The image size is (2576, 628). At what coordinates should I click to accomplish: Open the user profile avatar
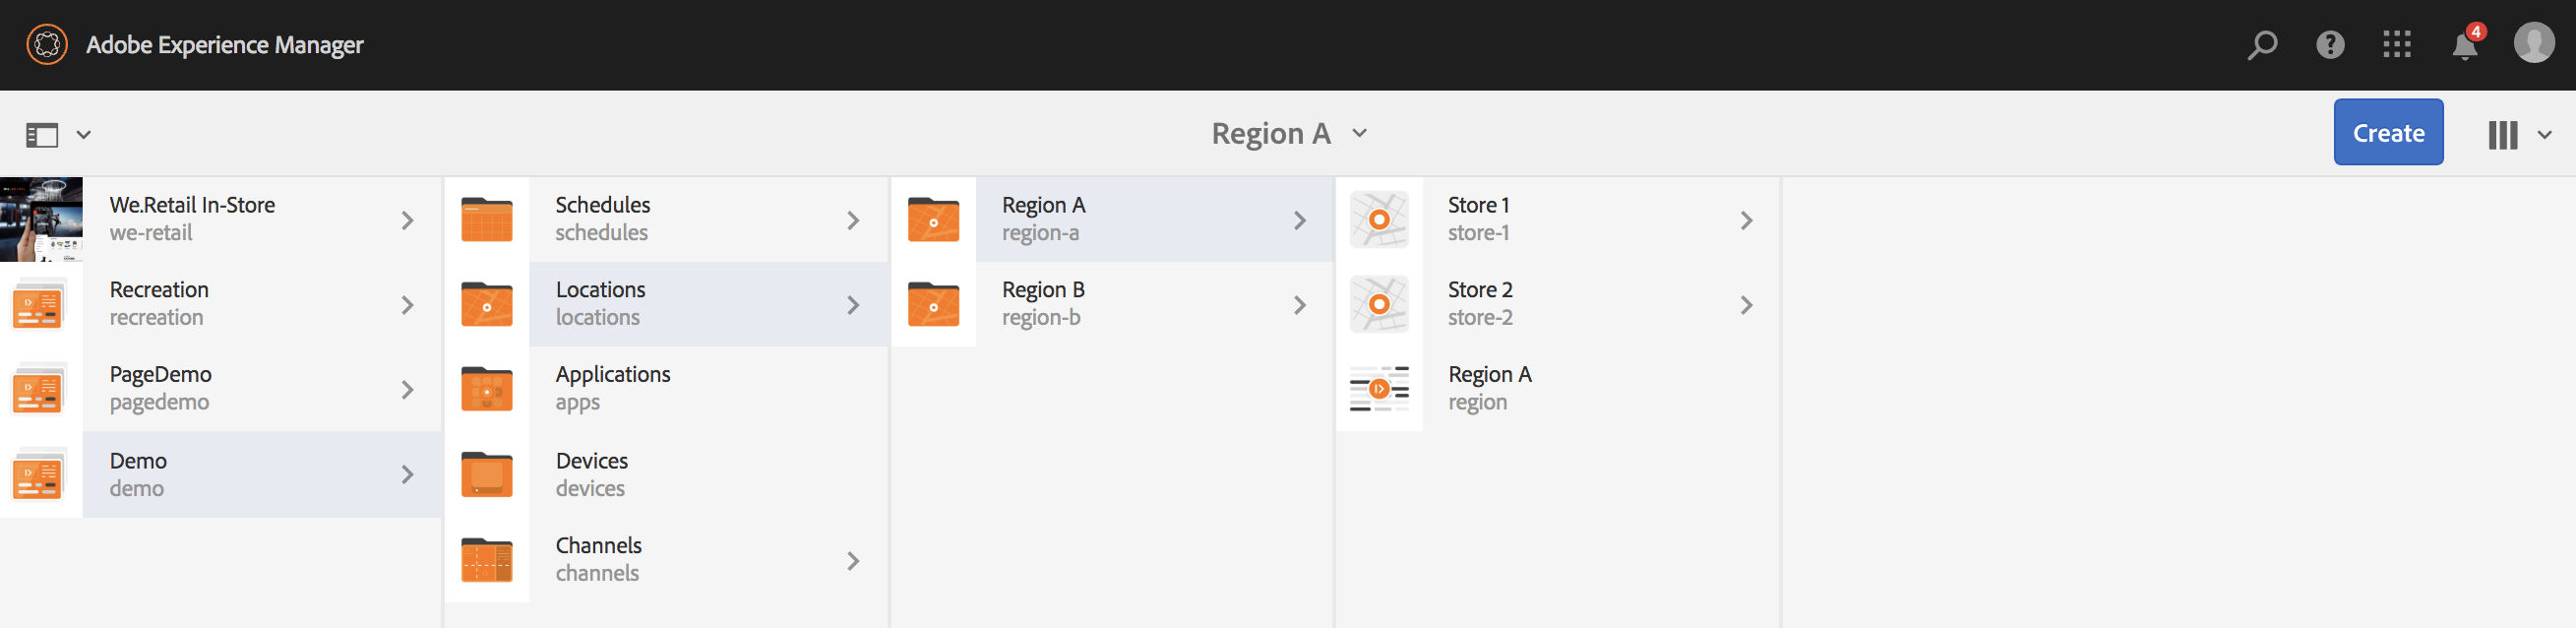(2533, 44)
